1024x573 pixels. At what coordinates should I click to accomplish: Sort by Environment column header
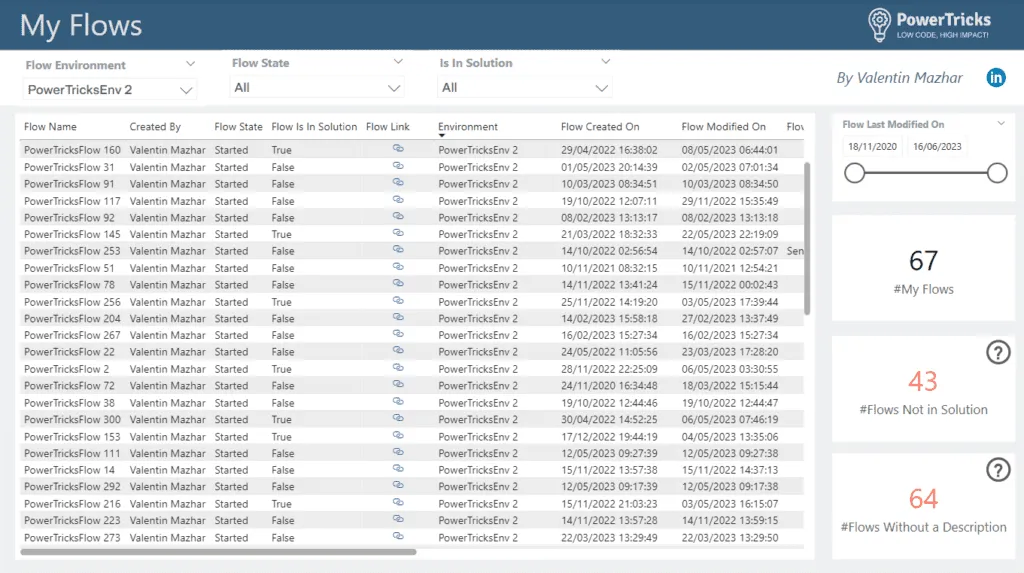click(x=468, y=127)
